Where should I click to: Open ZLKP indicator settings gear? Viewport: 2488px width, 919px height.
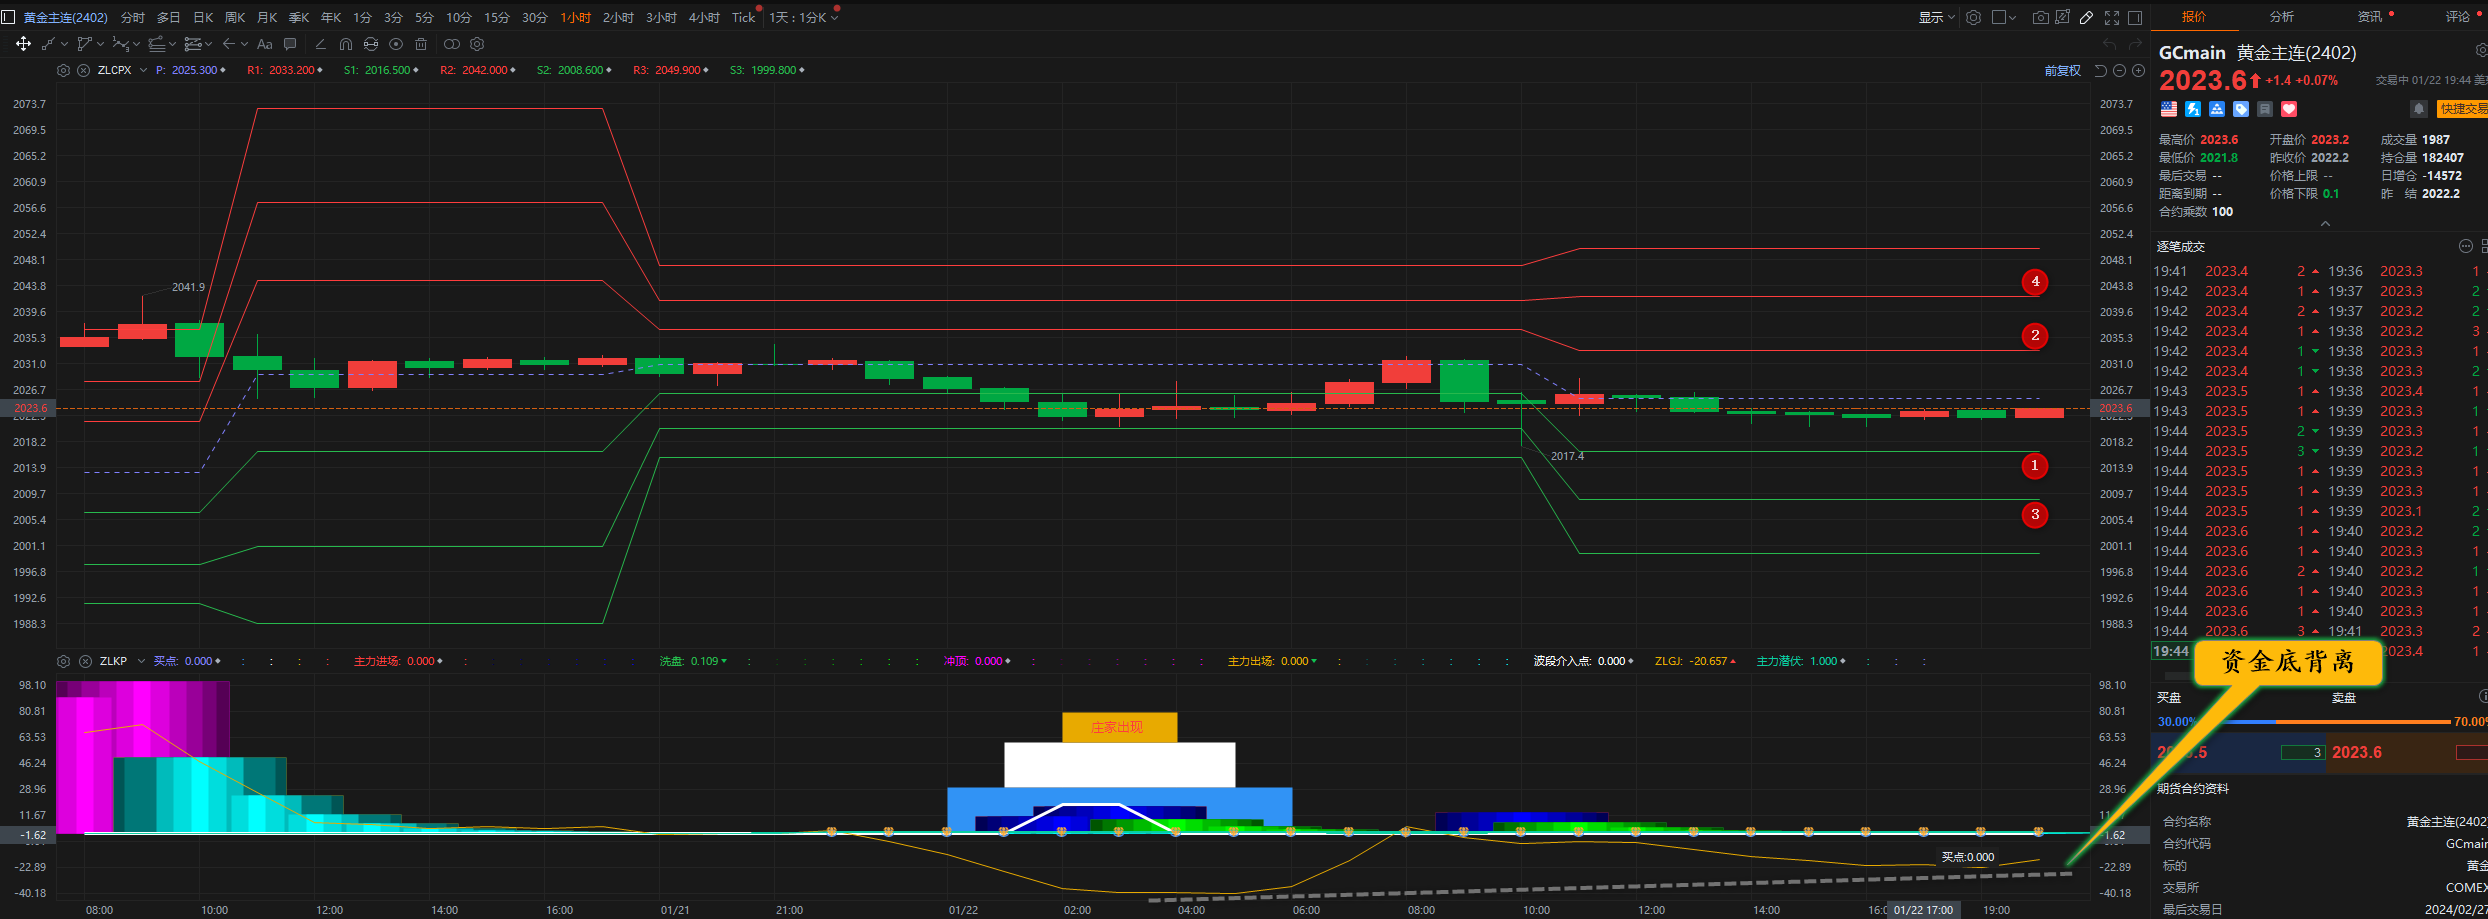tap(63, 661)
